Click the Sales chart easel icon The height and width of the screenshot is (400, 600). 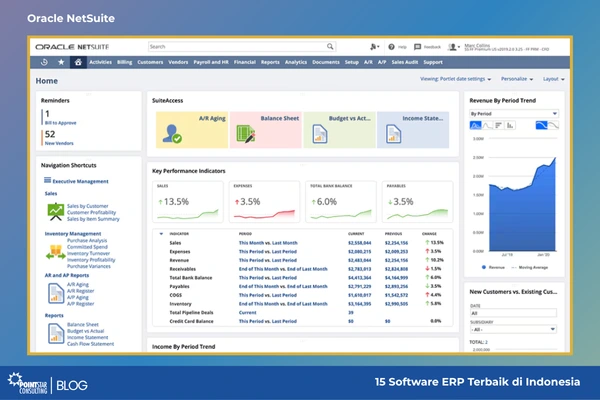click(x=55, y=212)
